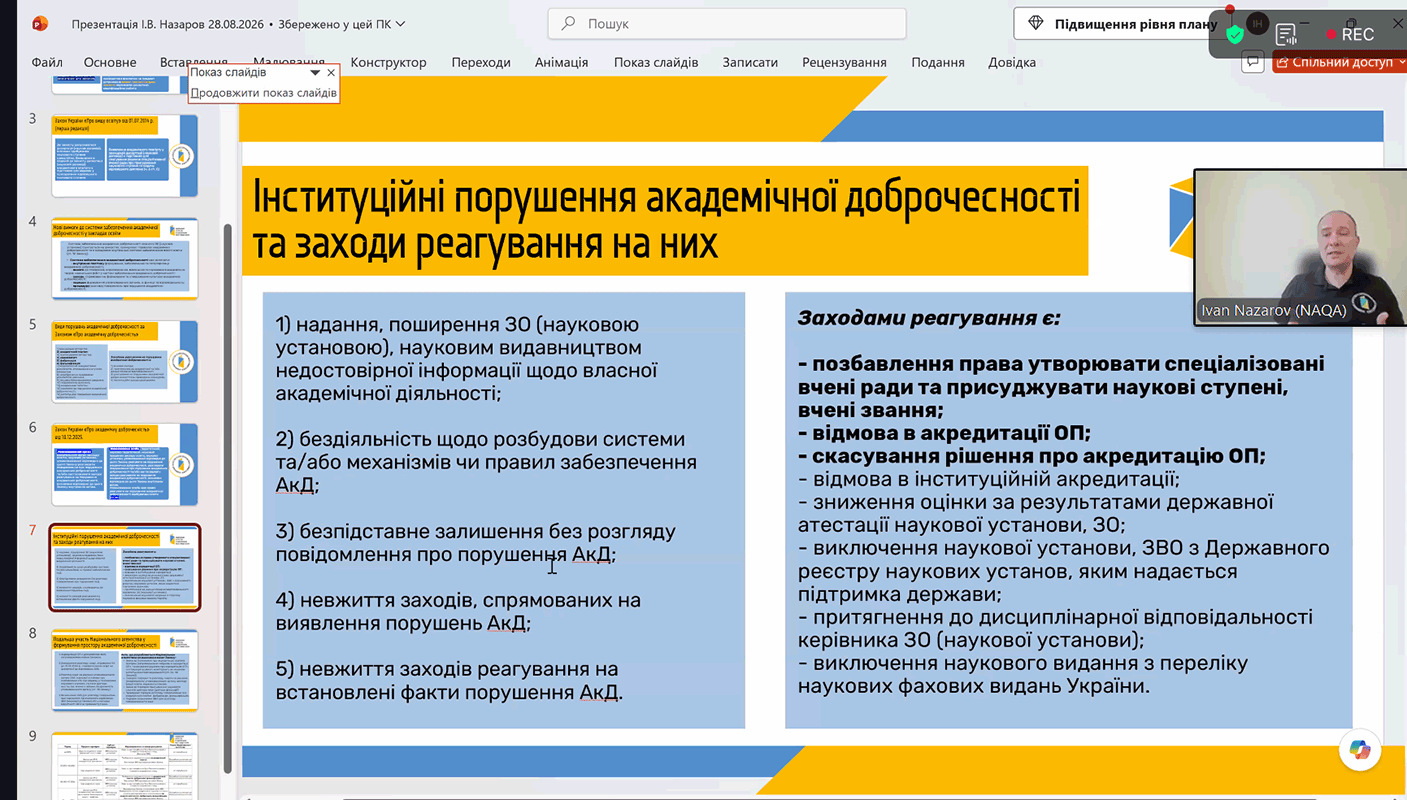Switch to the Рецензування tab
The width and height of the screenshot is (1407, 800).
tap(844, 62)
